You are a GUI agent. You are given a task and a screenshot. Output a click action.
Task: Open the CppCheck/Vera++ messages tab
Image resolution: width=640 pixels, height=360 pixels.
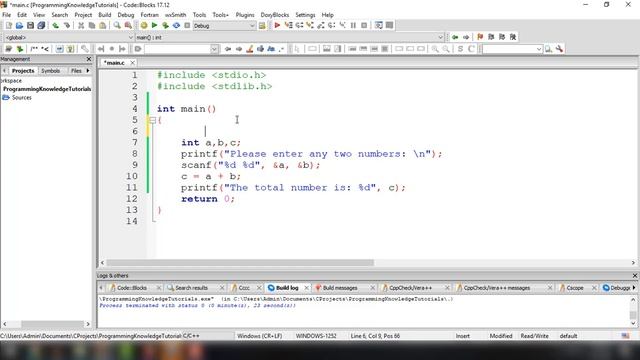tap(497, 288)
